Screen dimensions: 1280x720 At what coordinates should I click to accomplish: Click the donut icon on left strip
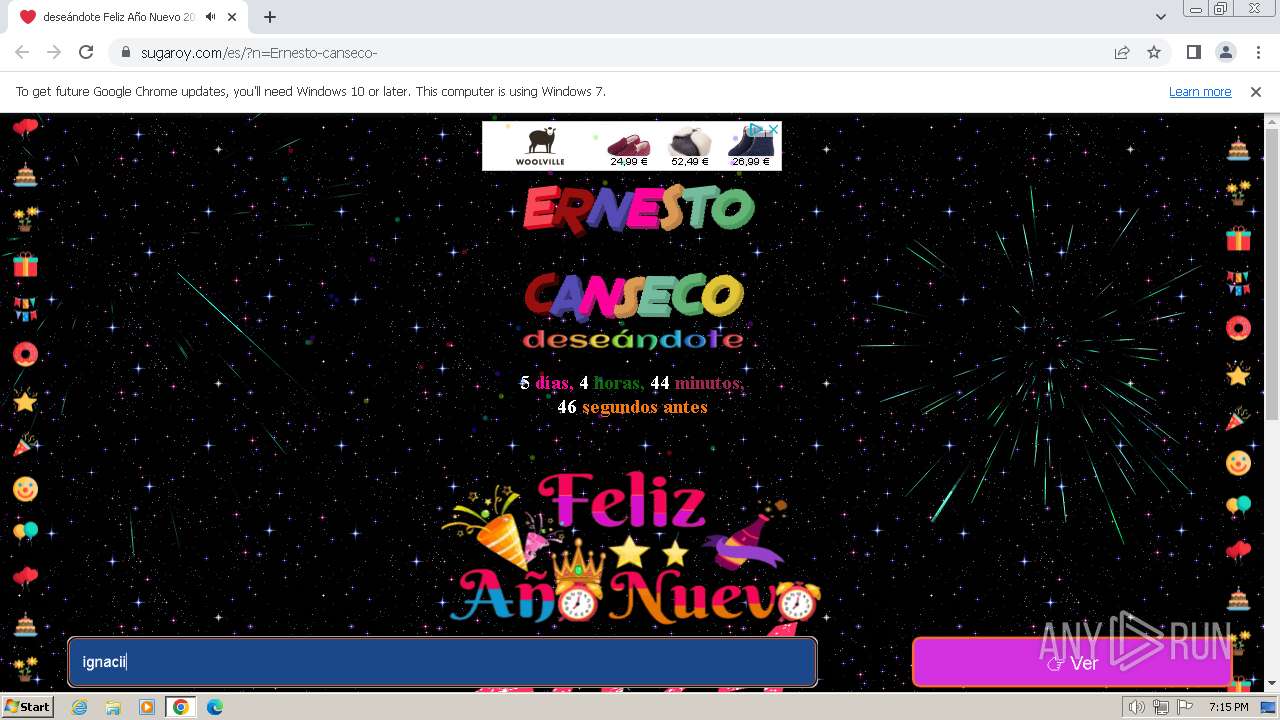coord(25,354)
